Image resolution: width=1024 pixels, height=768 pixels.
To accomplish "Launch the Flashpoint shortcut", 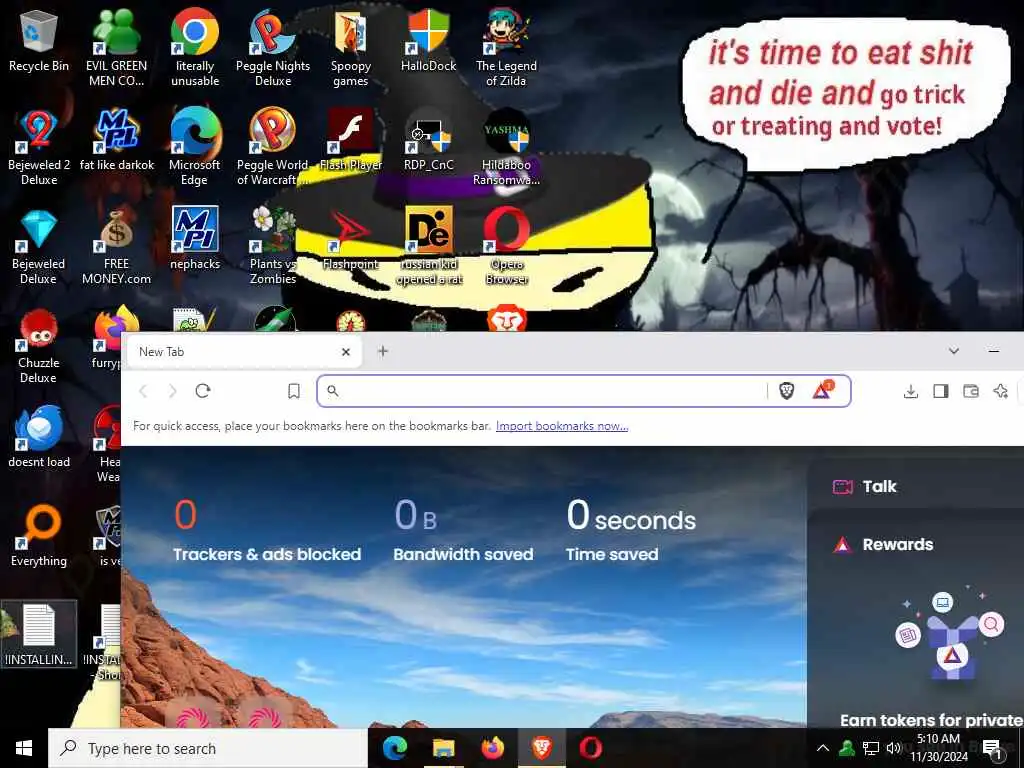I will 351,239.
